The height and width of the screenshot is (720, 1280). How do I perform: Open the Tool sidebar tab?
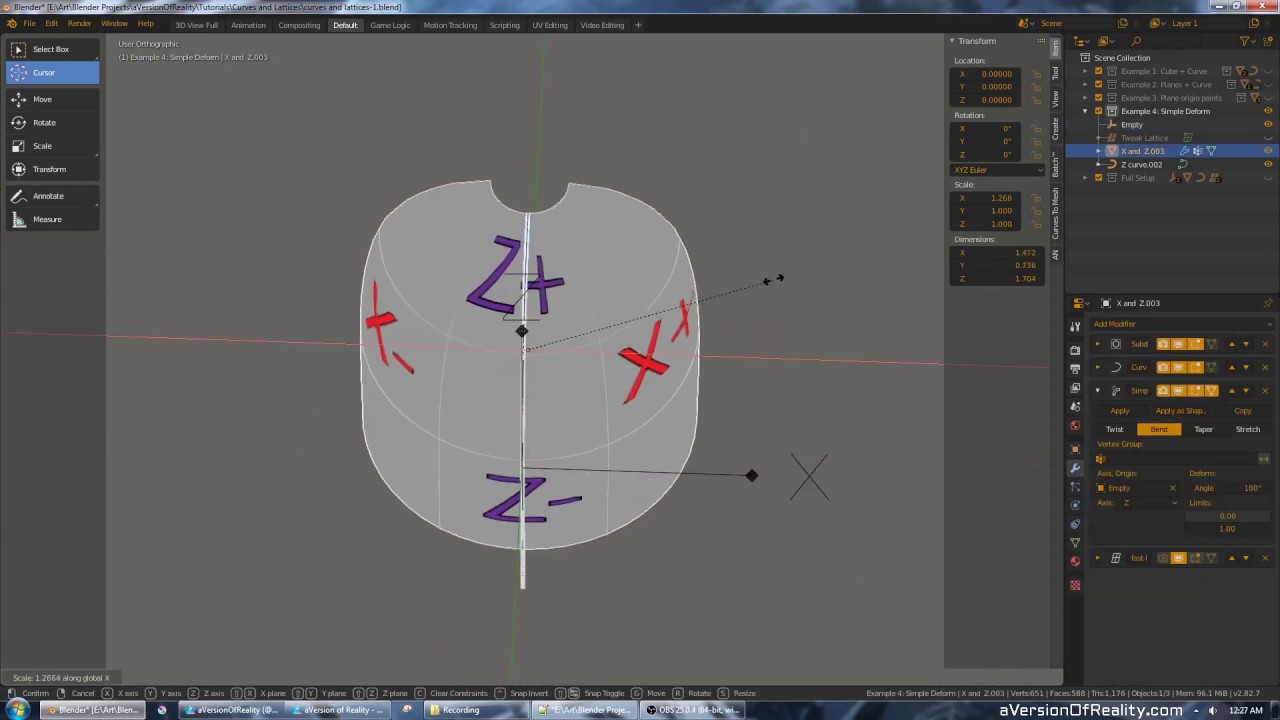point(1055,73)
